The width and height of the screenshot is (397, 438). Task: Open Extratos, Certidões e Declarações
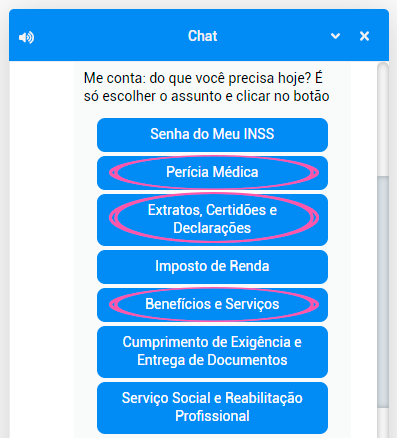(212, 220)
